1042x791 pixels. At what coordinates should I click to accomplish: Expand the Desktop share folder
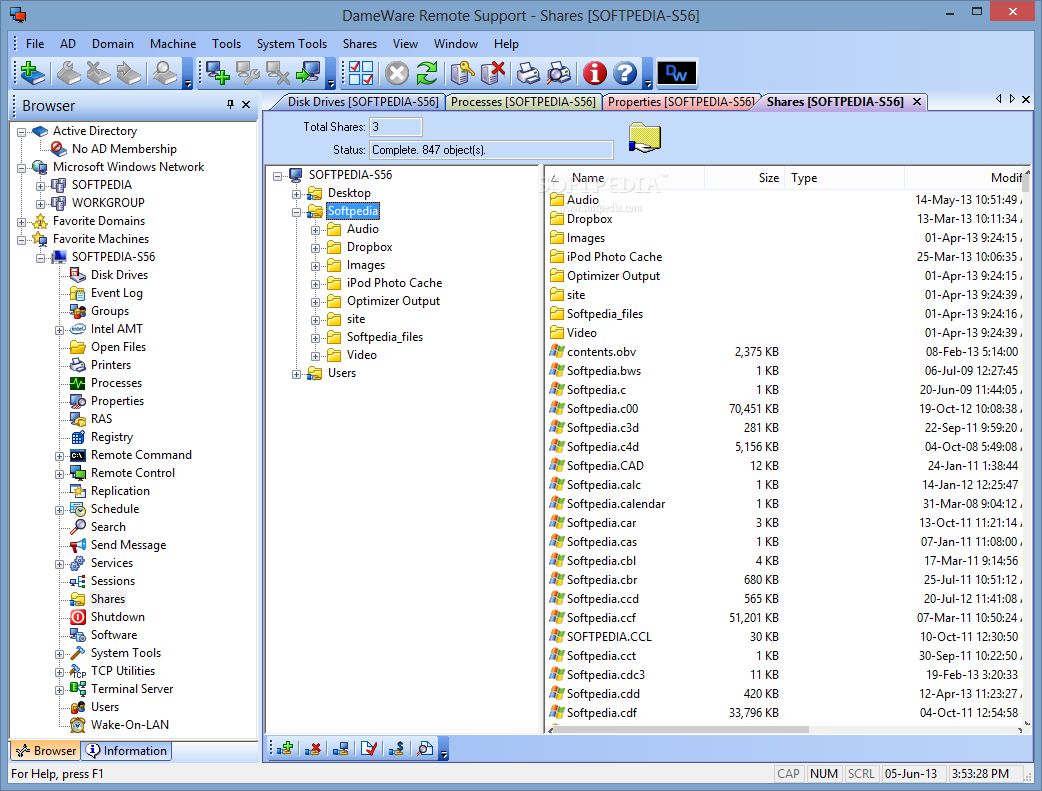tap(296, 194)
